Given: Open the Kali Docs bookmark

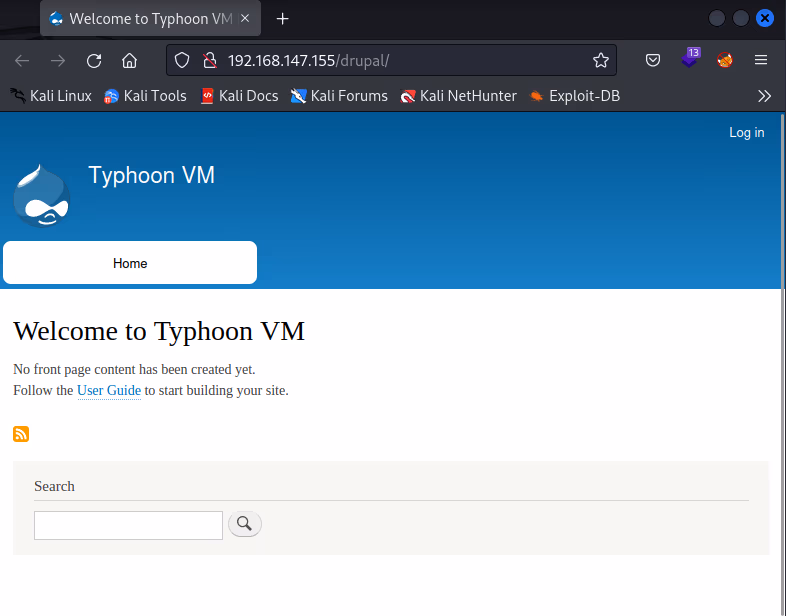Looking at the screenshot, I should 240,96.
